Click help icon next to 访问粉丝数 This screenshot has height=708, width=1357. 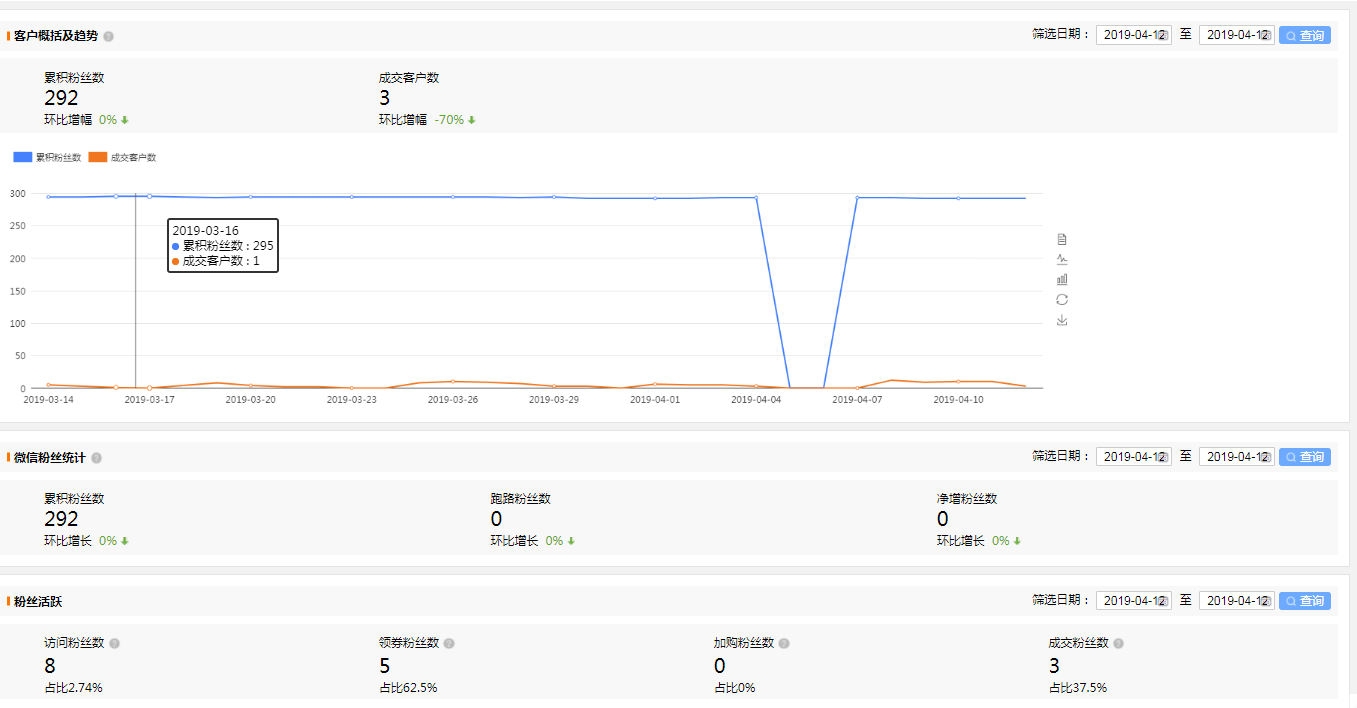(114, 643)
